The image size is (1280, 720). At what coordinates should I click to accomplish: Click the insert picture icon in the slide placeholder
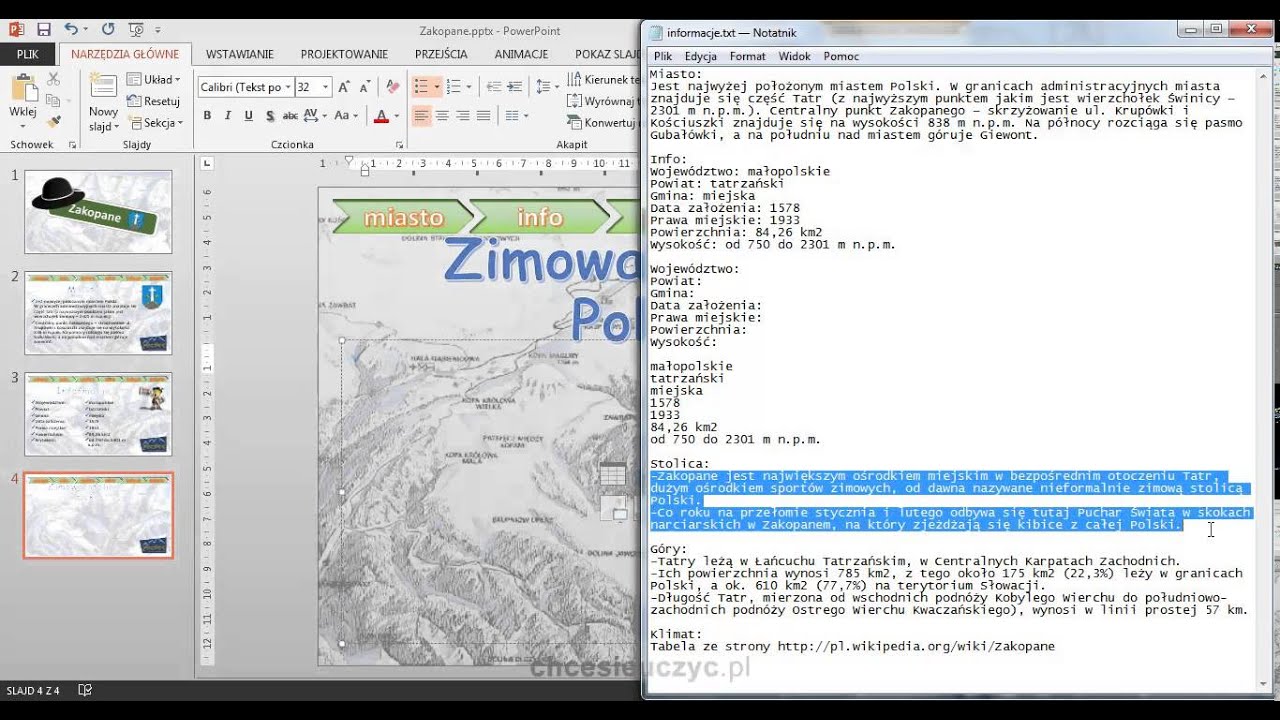click(x=613, y=508)
